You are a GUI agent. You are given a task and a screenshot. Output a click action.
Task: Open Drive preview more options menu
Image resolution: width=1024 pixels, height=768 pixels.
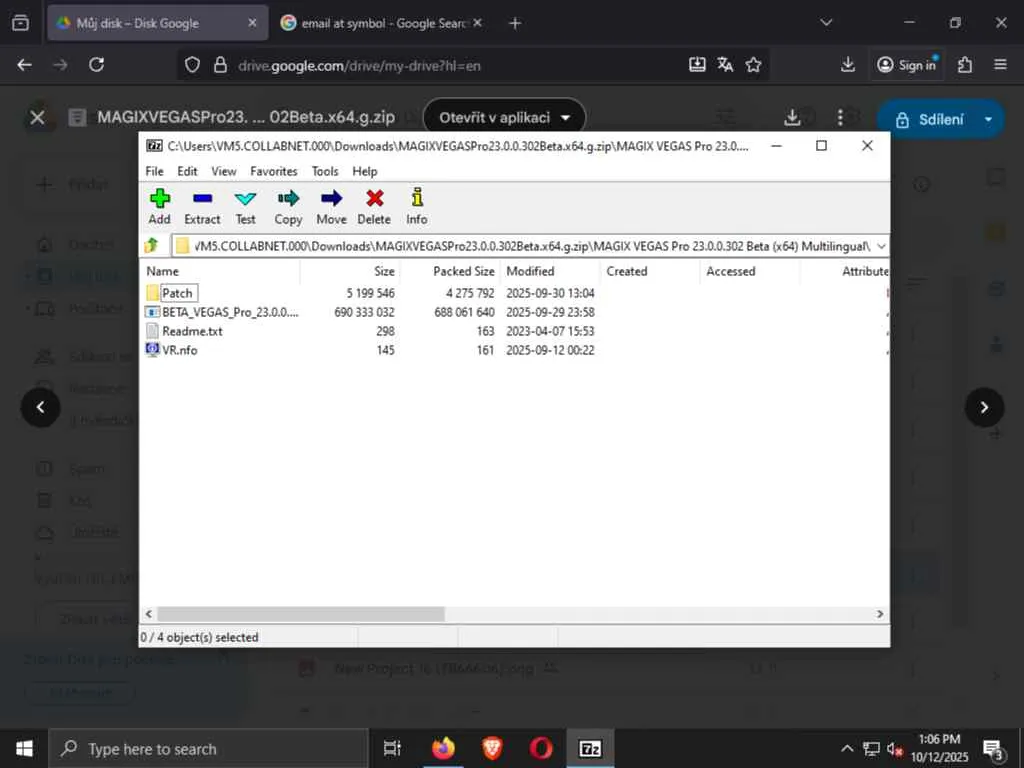tap(840, 118)
